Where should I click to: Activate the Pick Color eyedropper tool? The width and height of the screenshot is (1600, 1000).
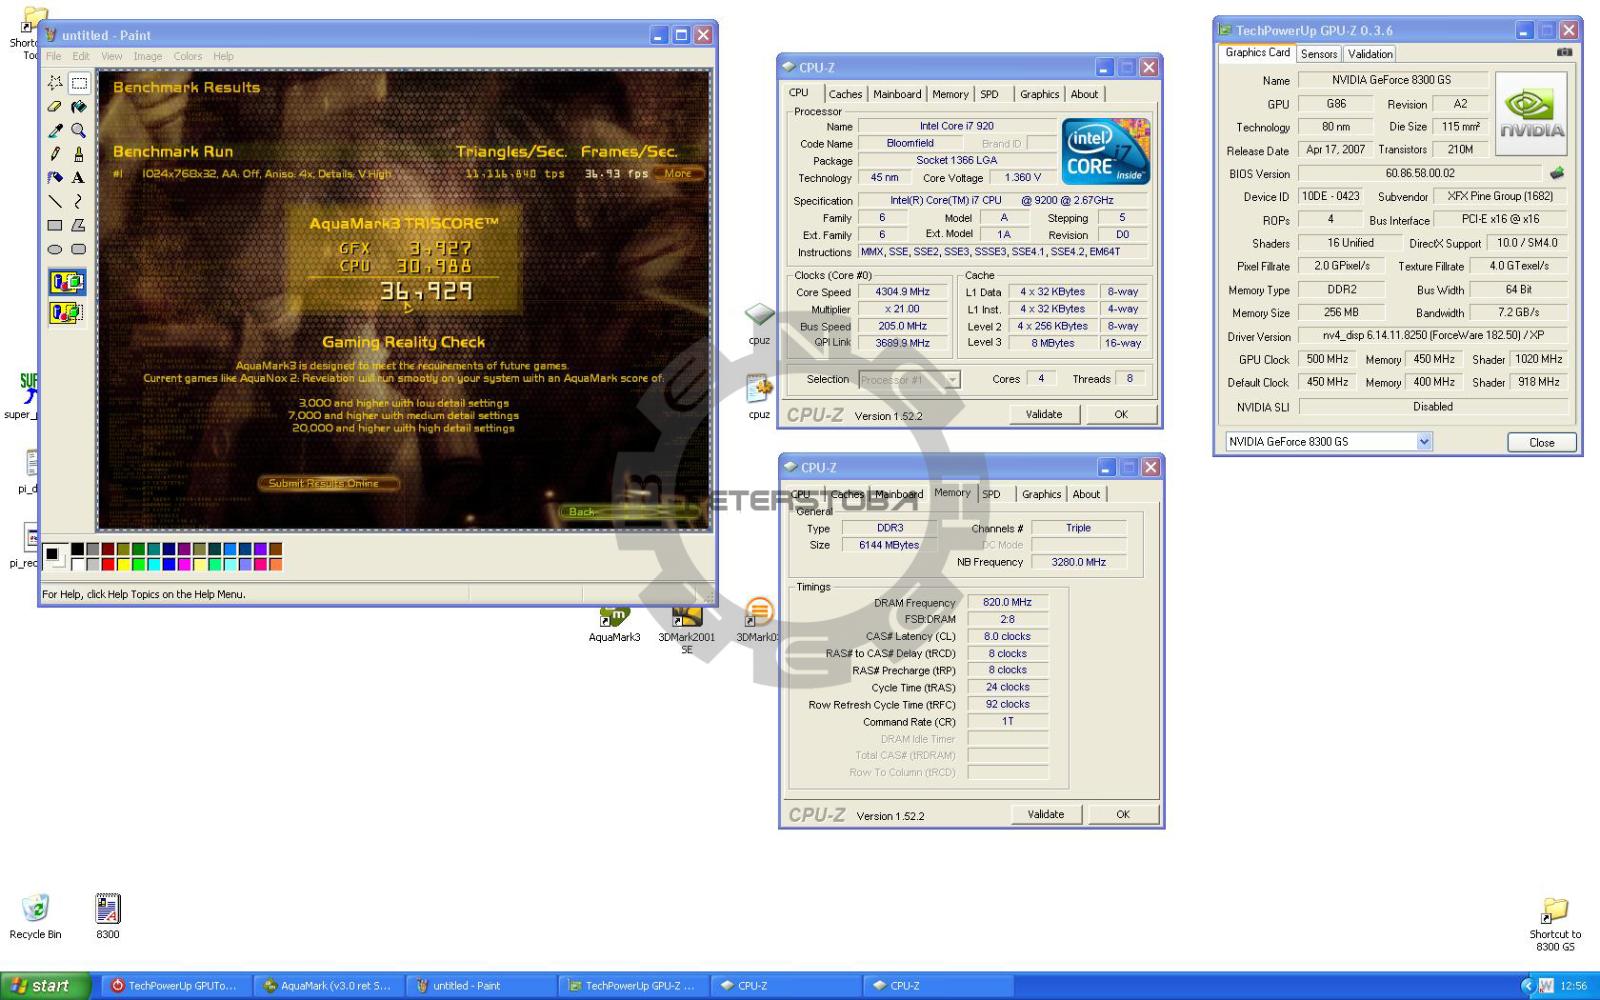(x=55, y=130)
